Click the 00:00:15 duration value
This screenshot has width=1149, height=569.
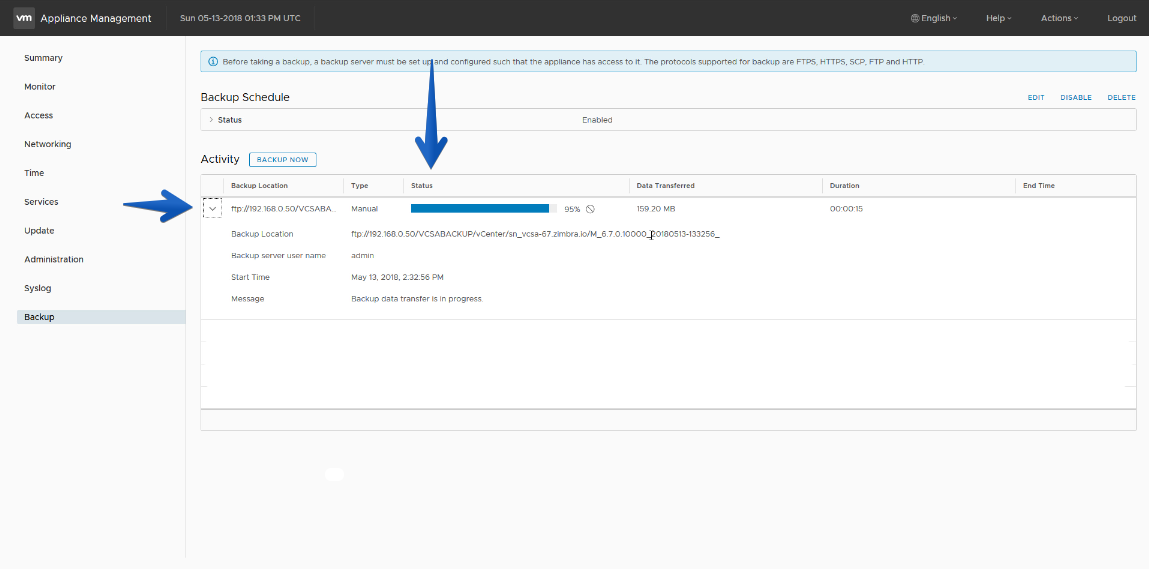click(x=846, y=209)
